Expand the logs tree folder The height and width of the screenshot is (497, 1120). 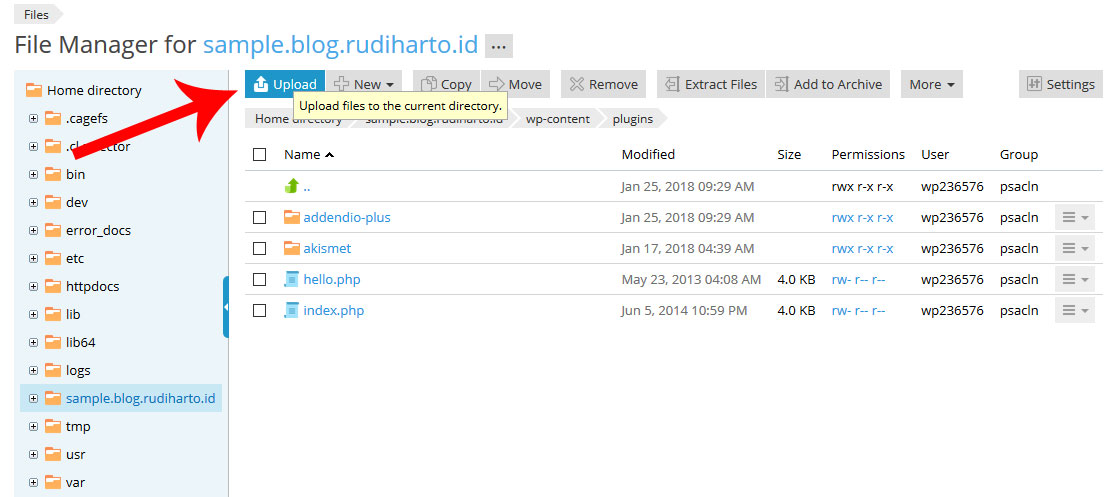(33, 371)
